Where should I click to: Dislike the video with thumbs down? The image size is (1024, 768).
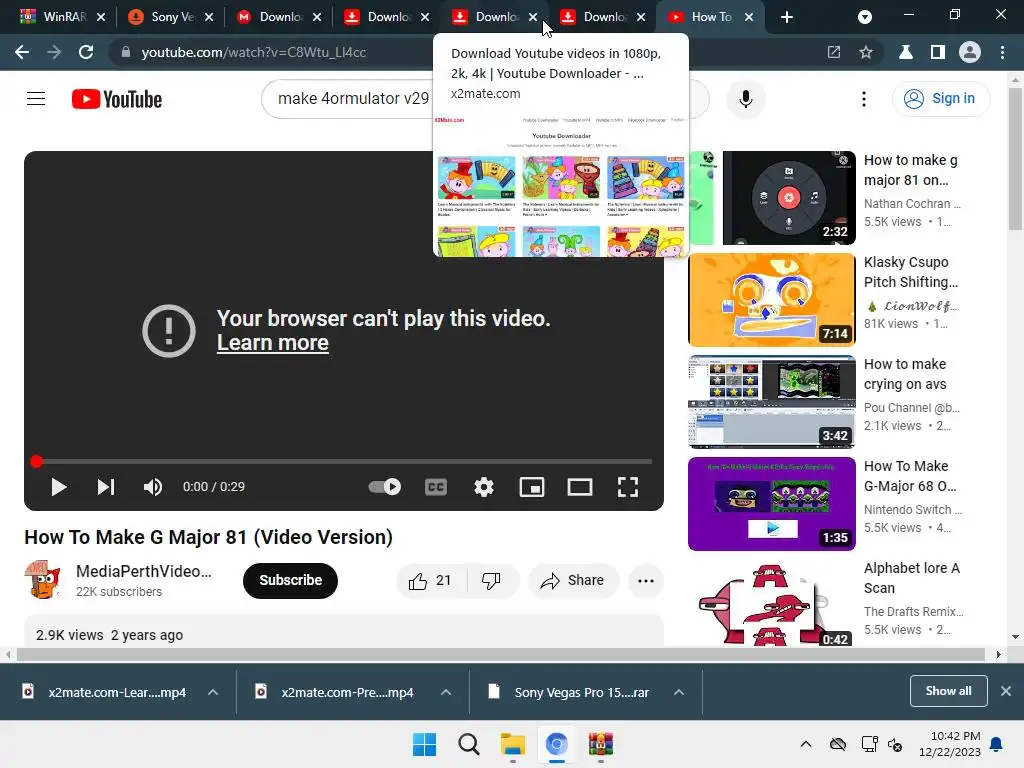coord(492,581)
